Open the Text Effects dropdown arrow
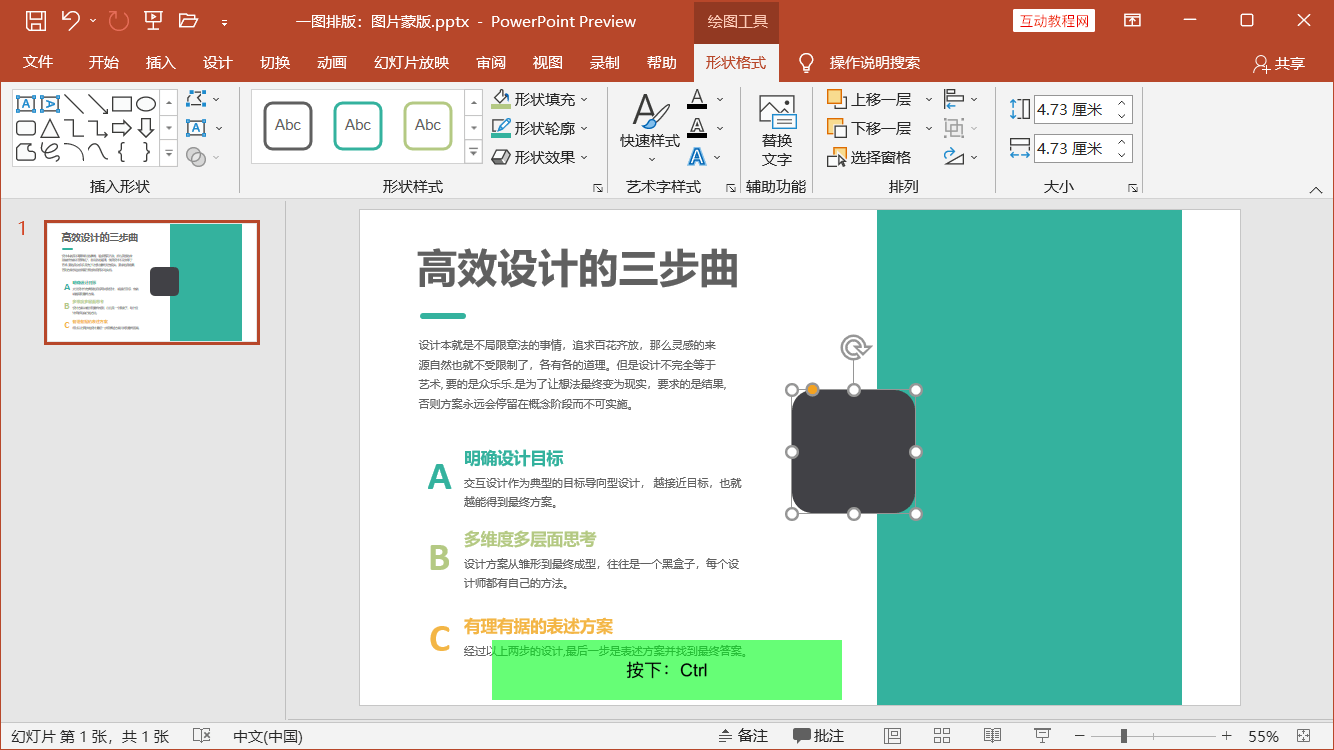 tap(719, 157)
